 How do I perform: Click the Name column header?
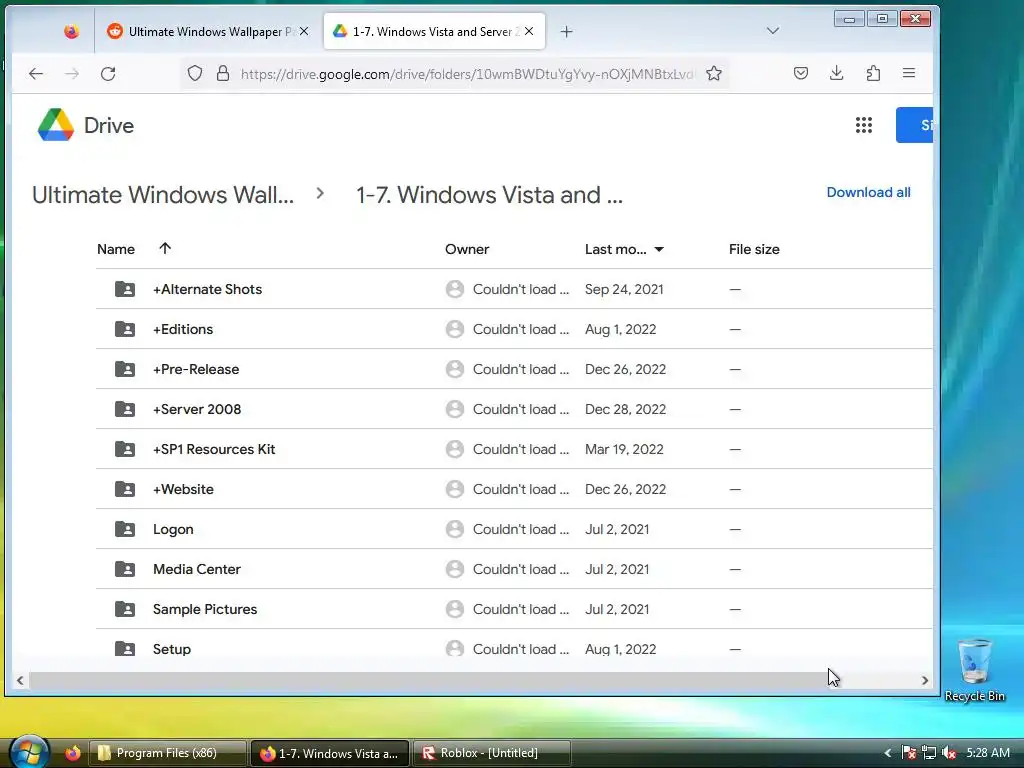(x=116, y=249)
